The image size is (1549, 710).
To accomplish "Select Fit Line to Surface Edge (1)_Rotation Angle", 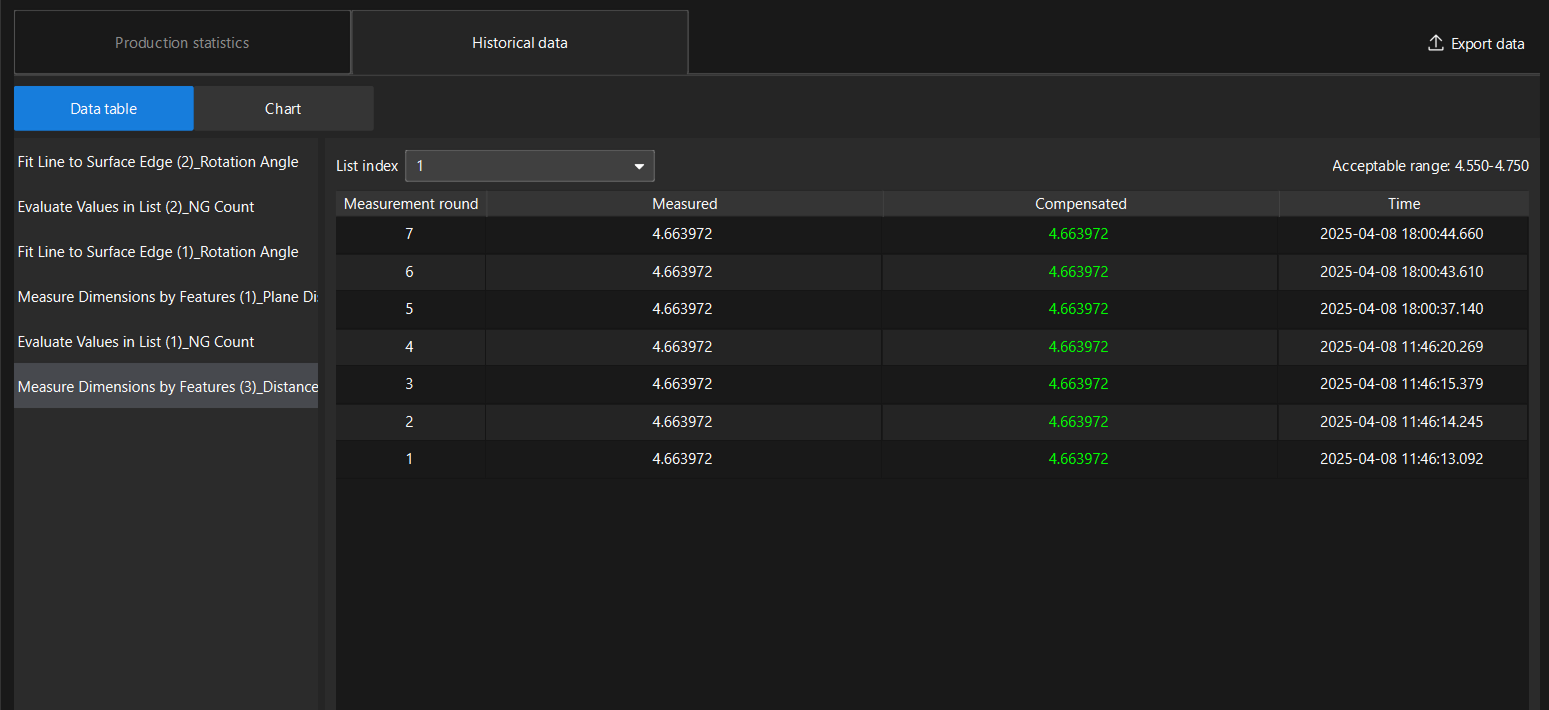I will (158, 252).
